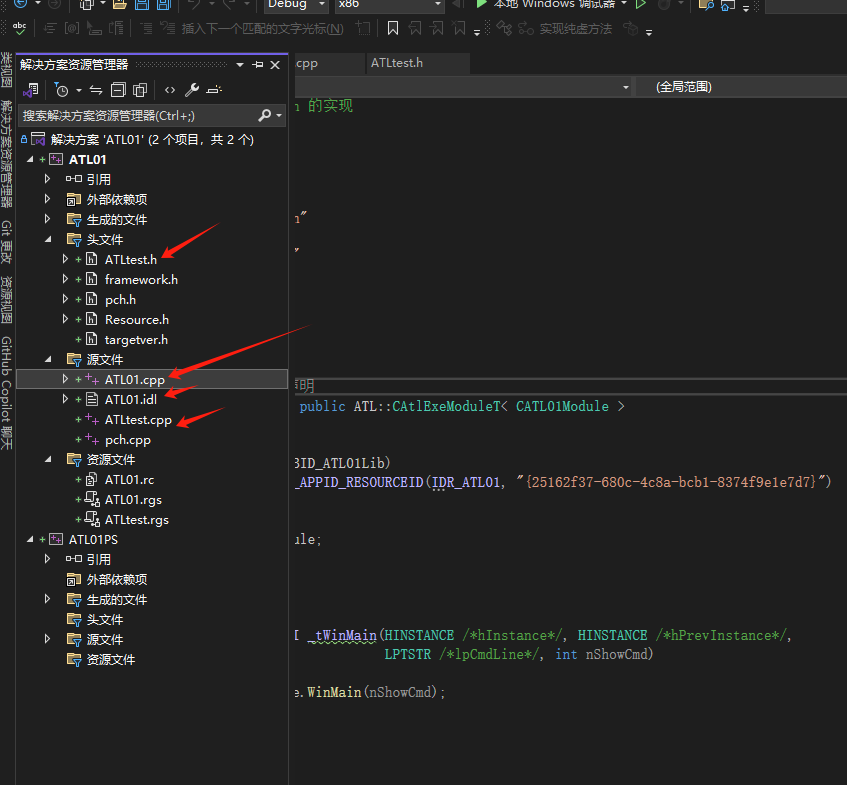Start the Local Windows Debugger
The image size is (847, 785).
551,5
